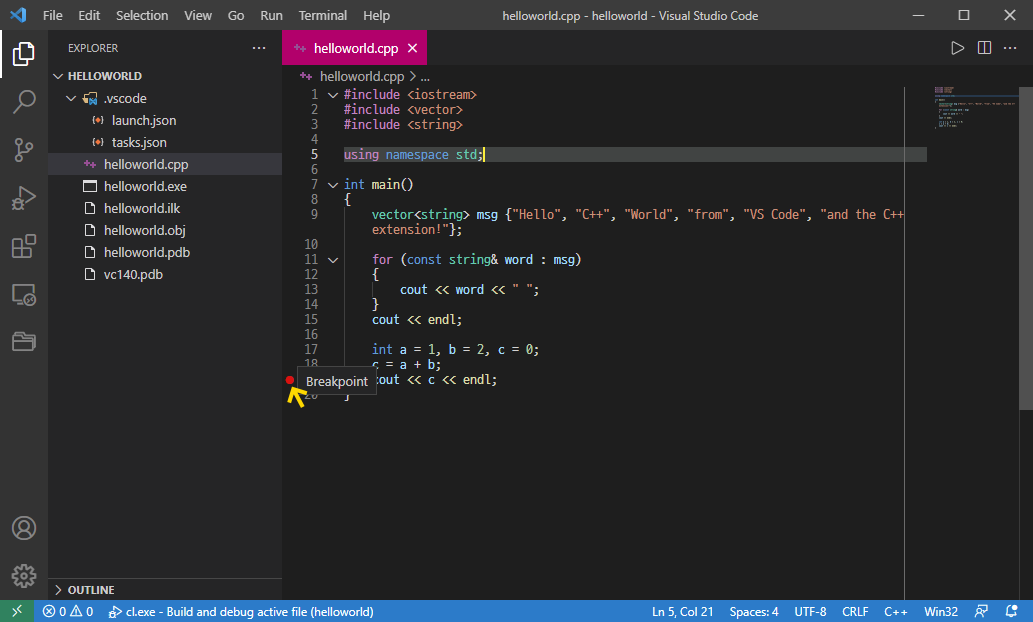The height and width of the screenshot is (622, 1033).
Task: Click helloworld.cpp in the breadcrumb
Action: [x=362, y=76]
